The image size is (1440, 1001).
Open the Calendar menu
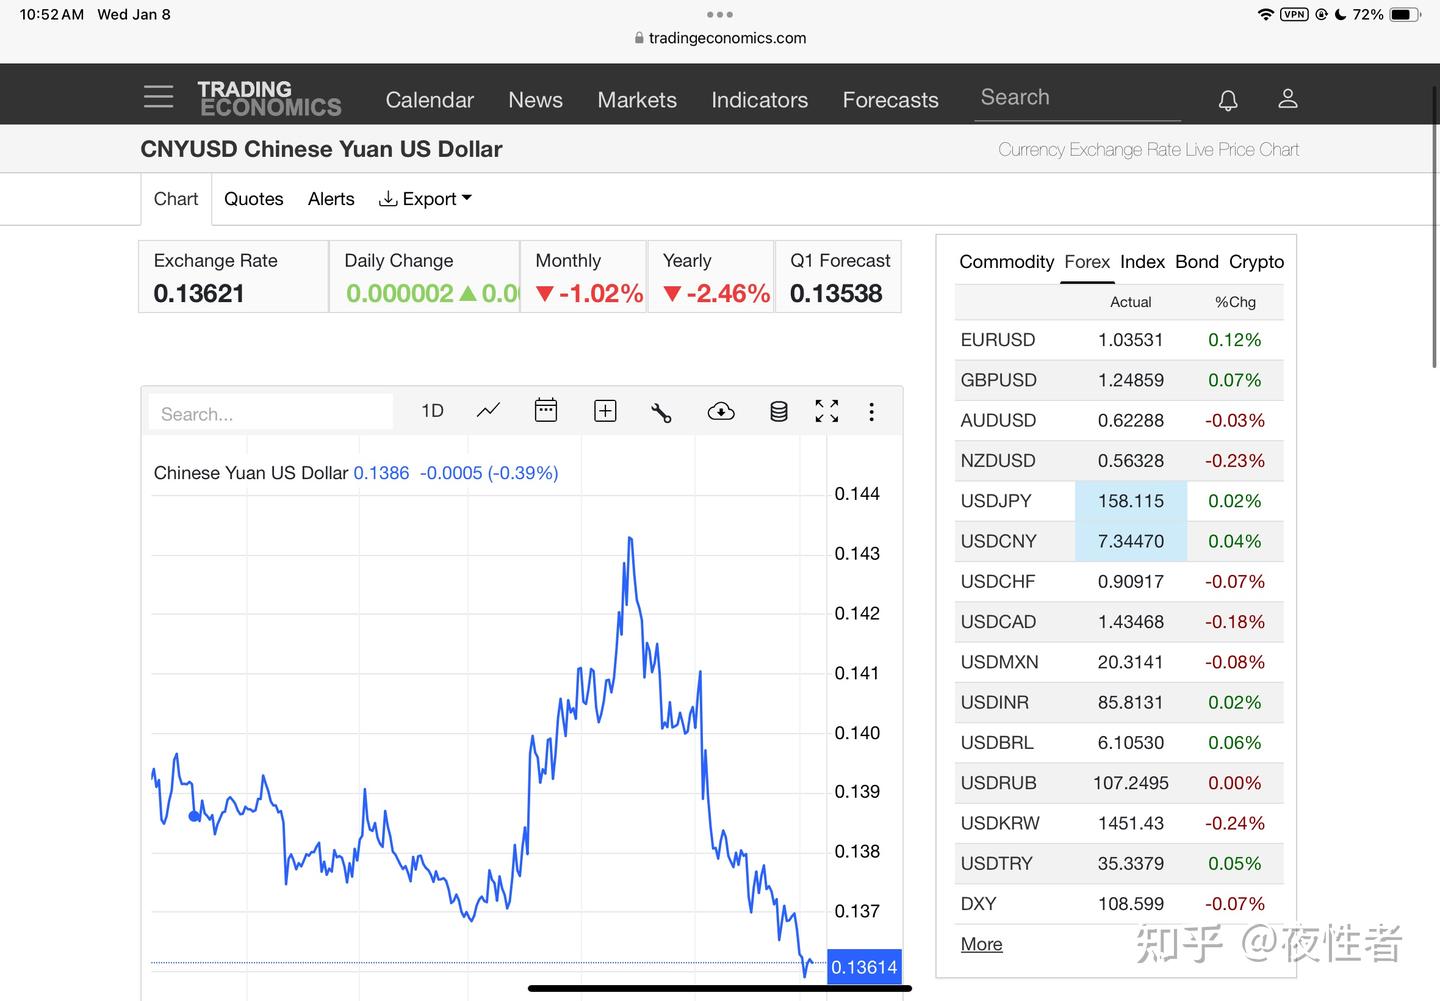tap(429, 100)
